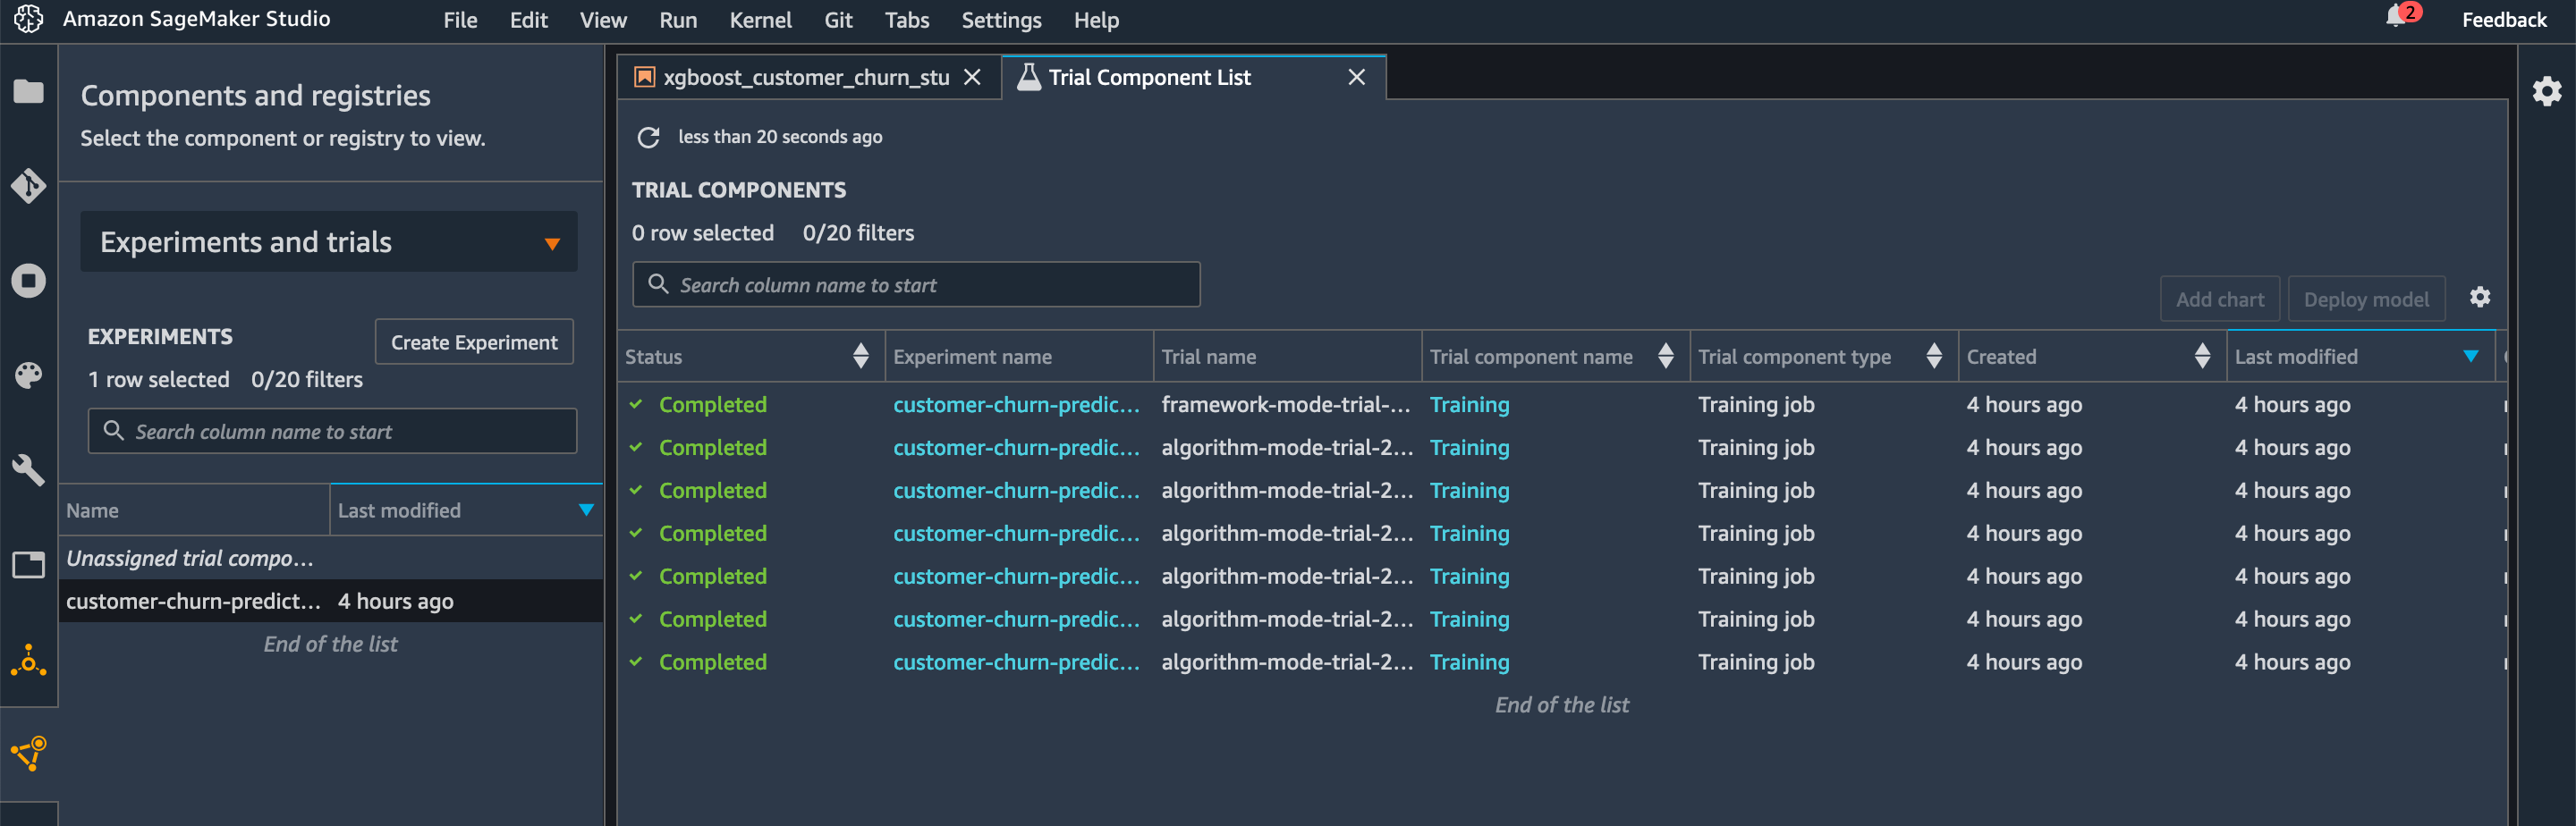Image resolution: width=2576 pixels, height=826 pixels.
Task: Open Training link in framework-mode-trial row
Action: (x=1469, y=404)
